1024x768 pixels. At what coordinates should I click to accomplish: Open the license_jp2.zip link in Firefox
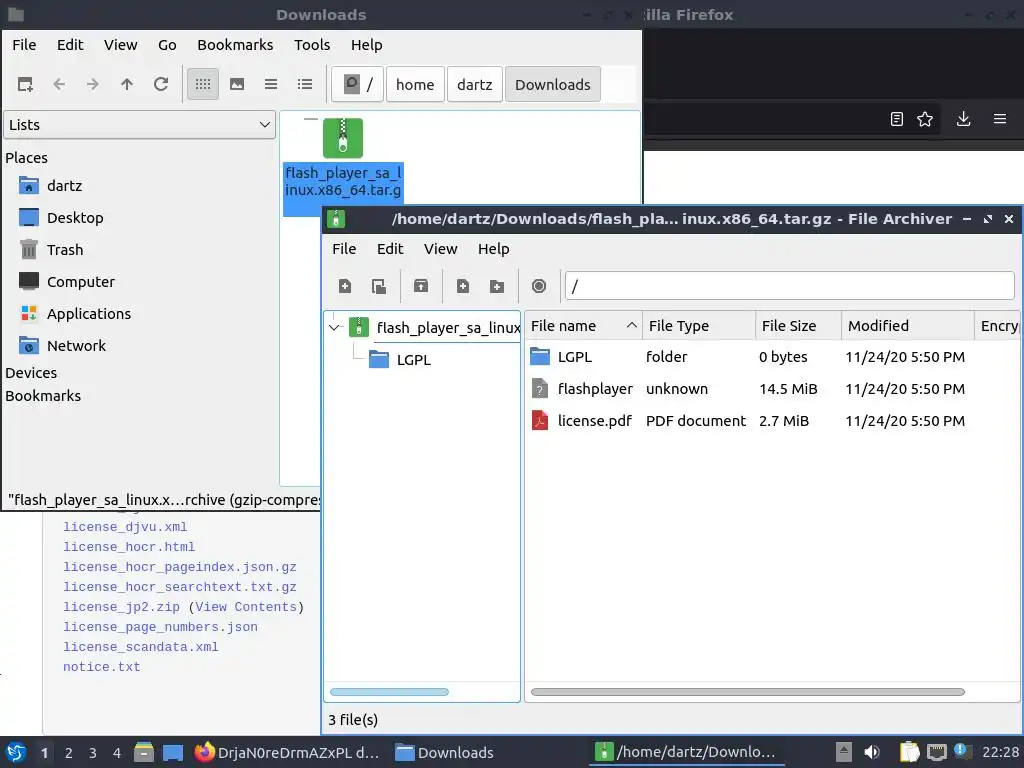(x=121, y=607)
